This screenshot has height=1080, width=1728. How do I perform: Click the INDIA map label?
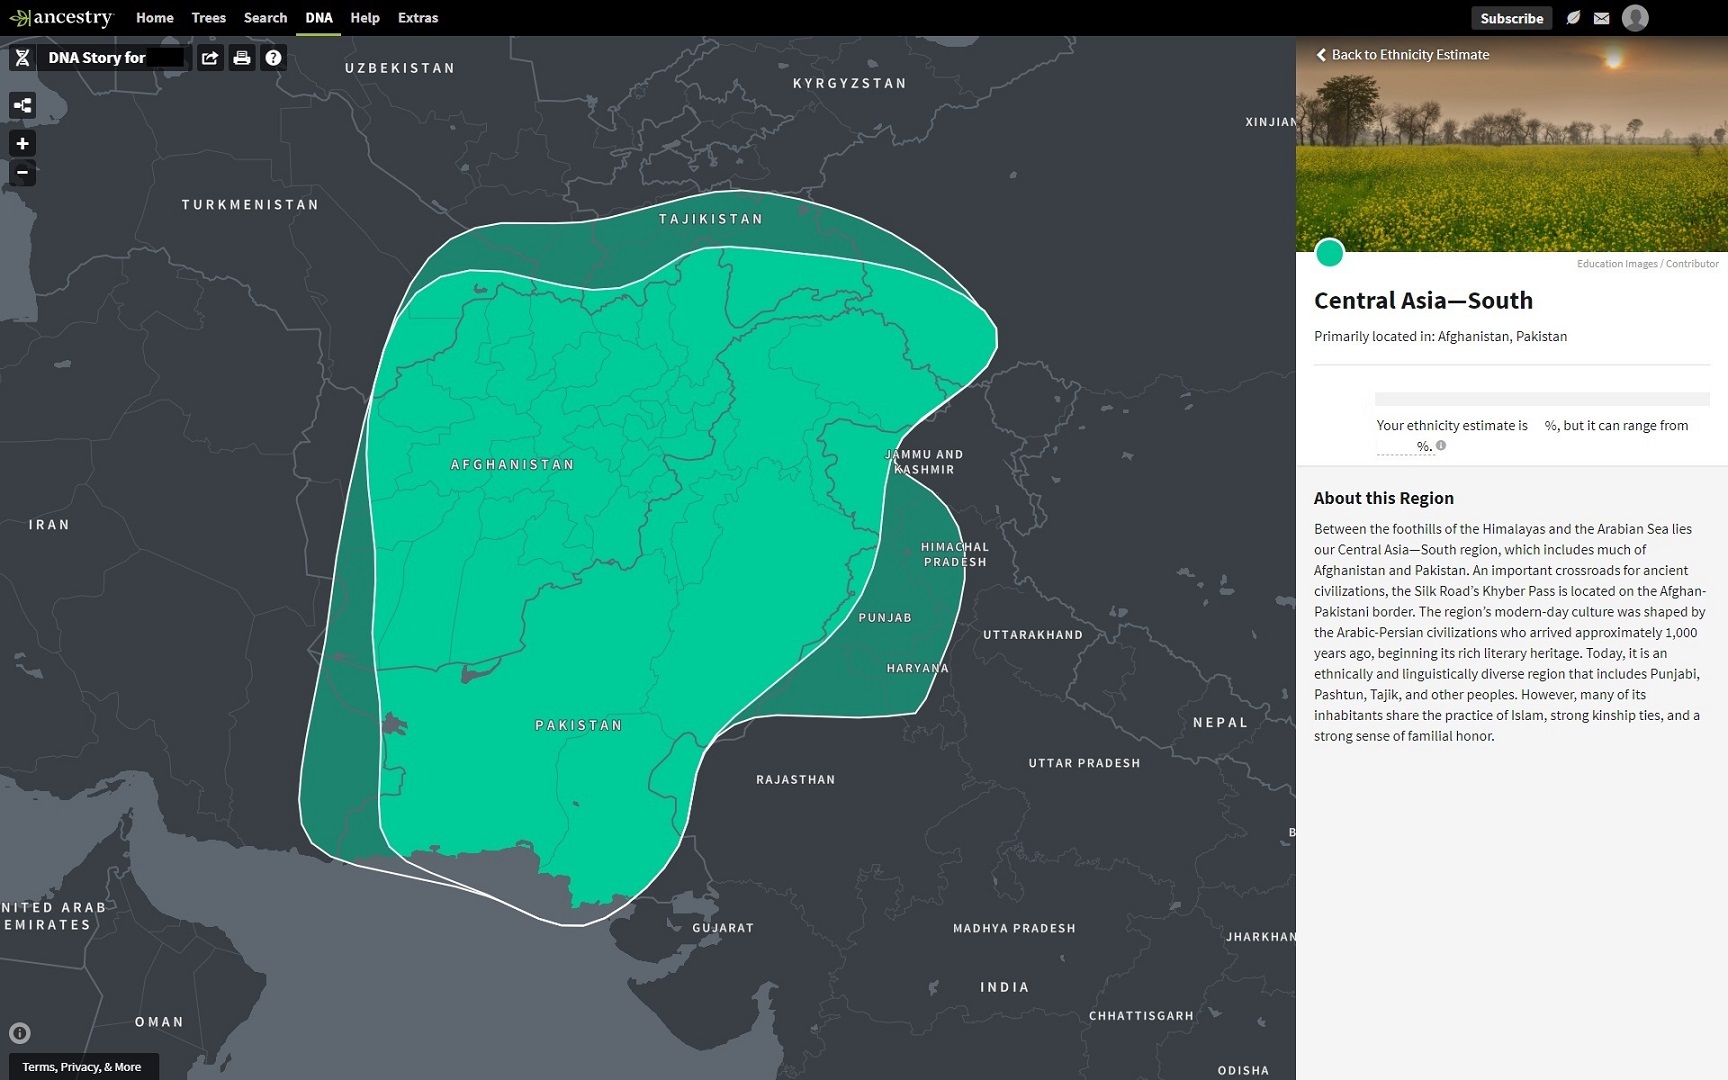(1004, 988)
